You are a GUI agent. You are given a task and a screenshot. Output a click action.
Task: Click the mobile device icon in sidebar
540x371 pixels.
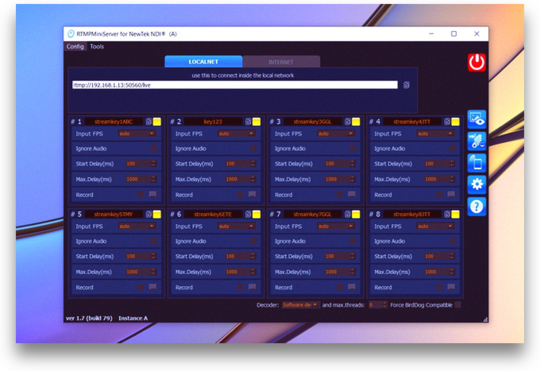(x=477, y=163)
